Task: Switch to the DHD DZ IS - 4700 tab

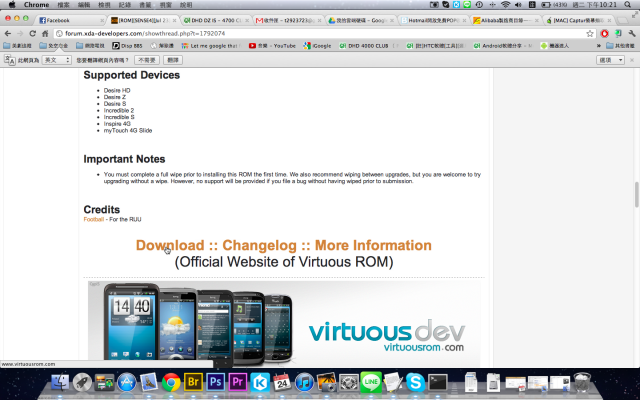Action: [x=216, y=20]
